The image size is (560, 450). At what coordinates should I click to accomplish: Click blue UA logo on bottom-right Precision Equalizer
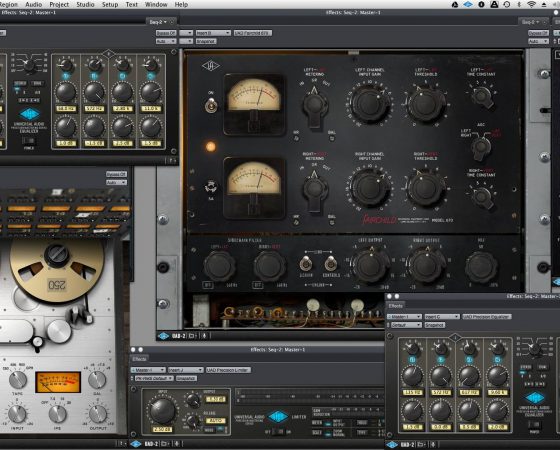tap(535, 398)
